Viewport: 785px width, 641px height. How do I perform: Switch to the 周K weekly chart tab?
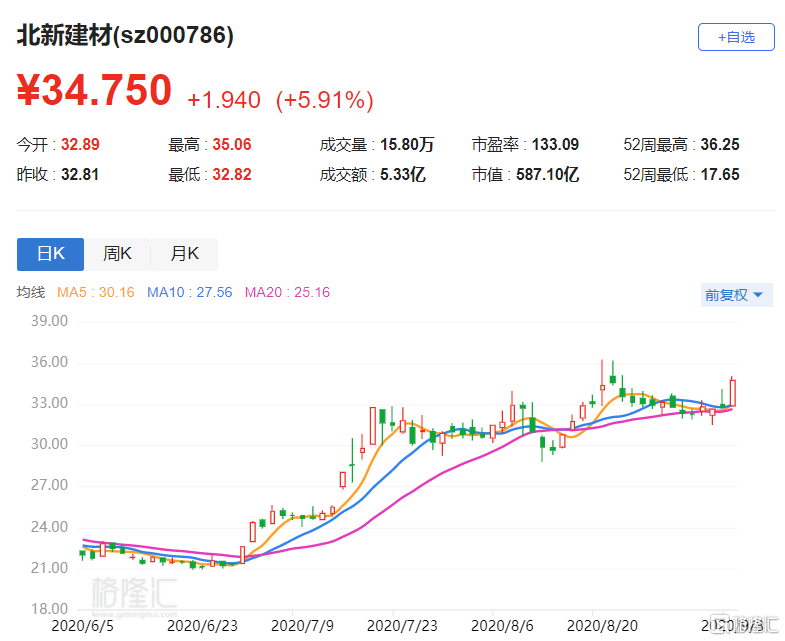pos(117,254)
